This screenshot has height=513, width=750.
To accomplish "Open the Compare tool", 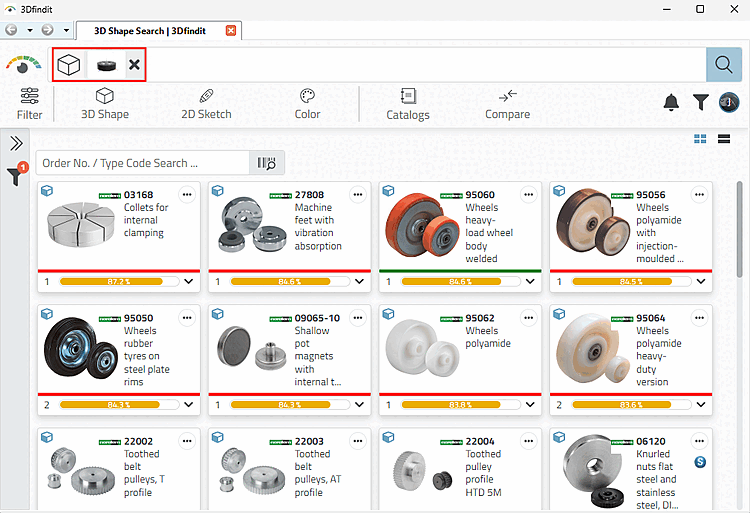I will (507, 104).
